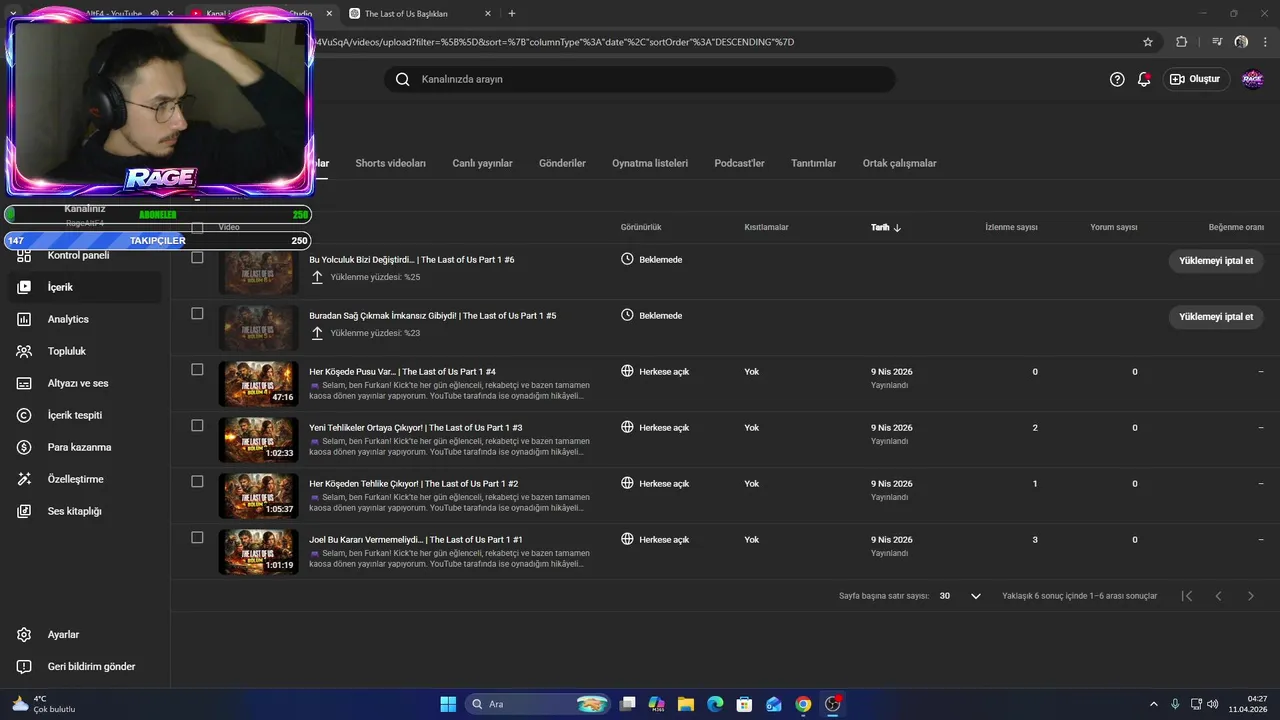The height and width of the screenshot is (720, 1280).
Task: Open İçerik tespiti copyright icon
Action: pos(25,415)
